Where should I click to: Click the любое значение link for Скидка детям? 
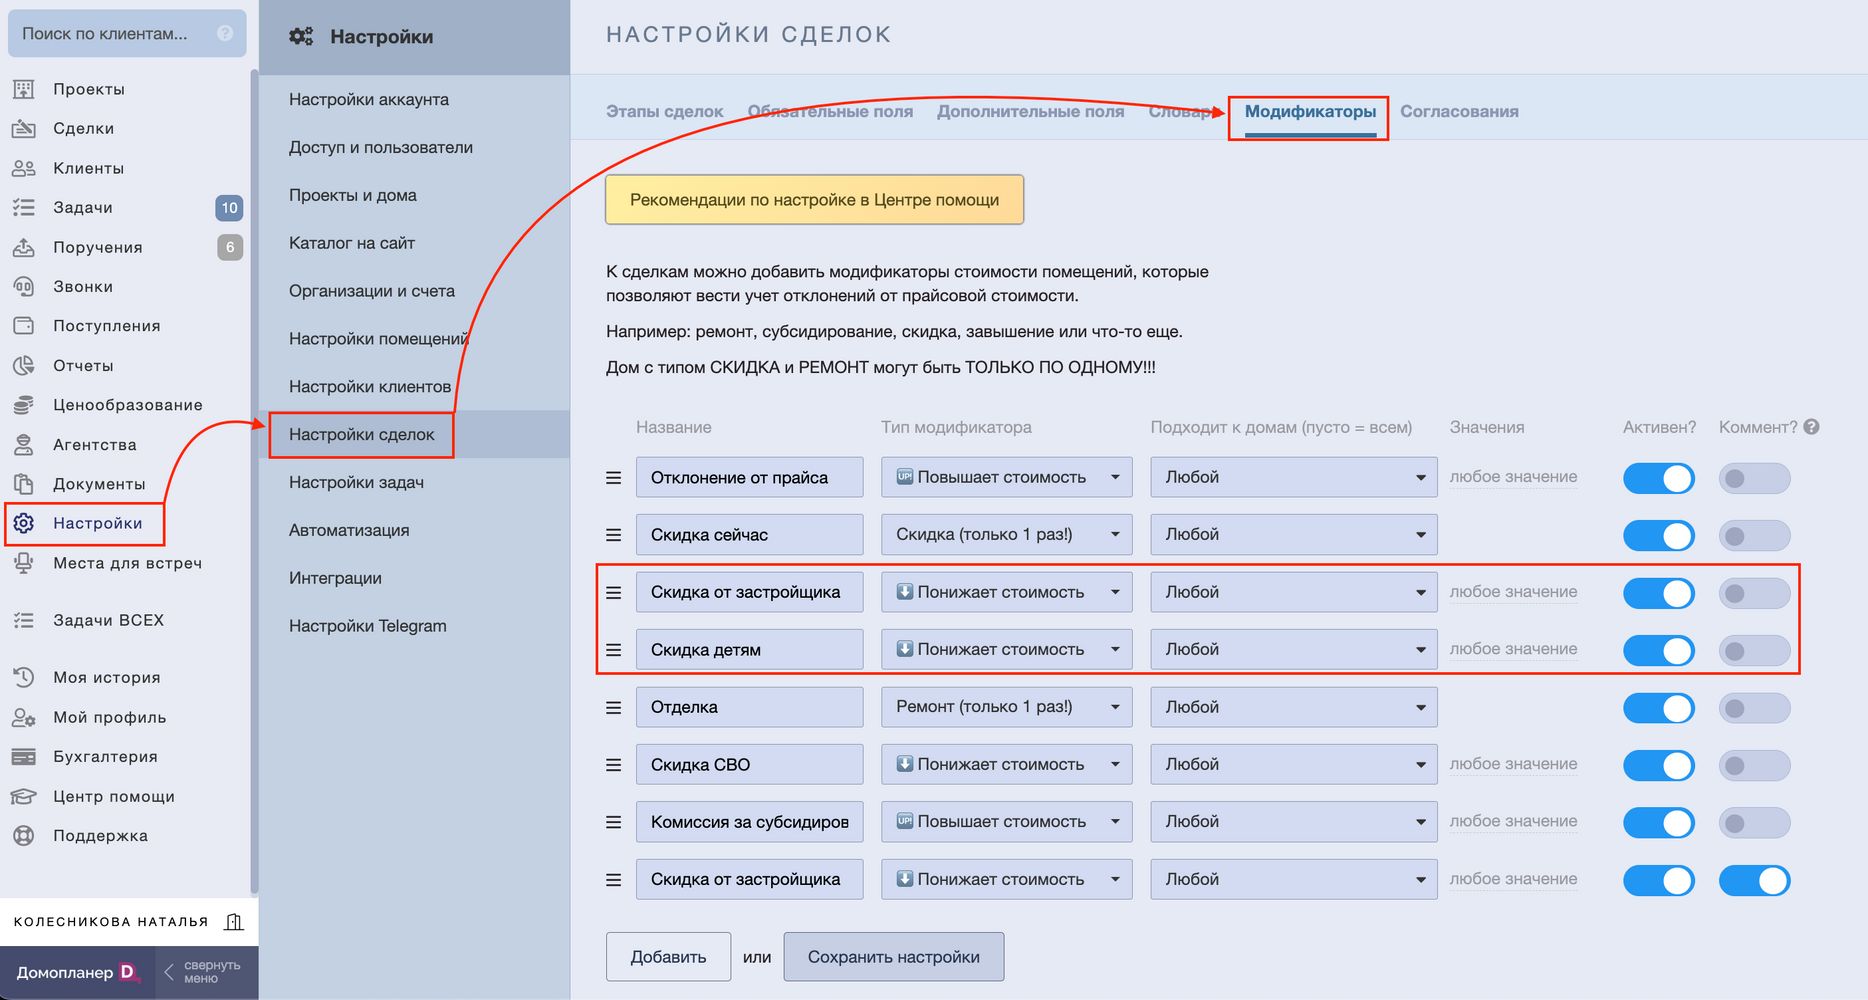1513,649
